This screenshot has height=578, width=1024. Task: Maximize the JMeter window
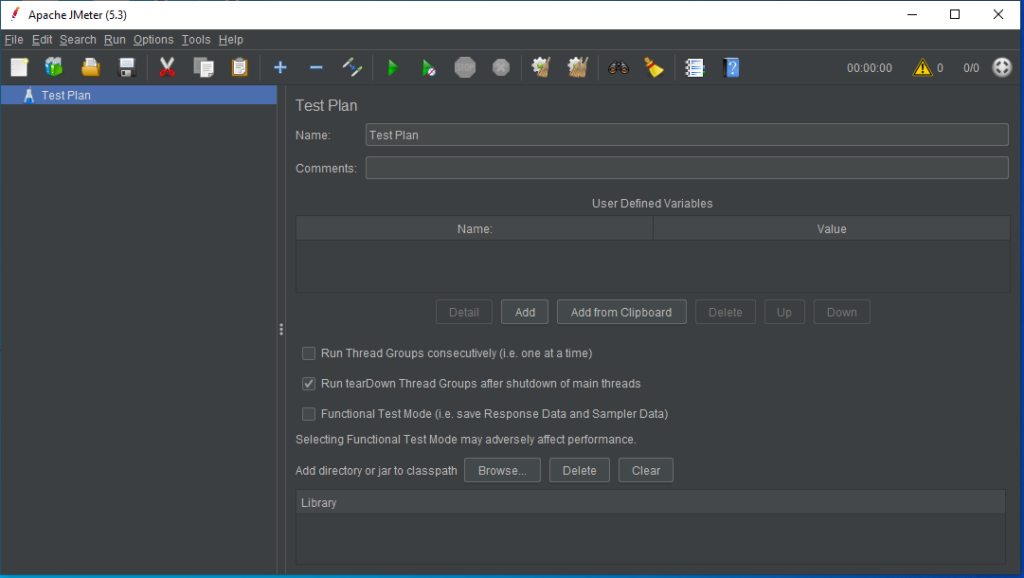coord(955,14)
